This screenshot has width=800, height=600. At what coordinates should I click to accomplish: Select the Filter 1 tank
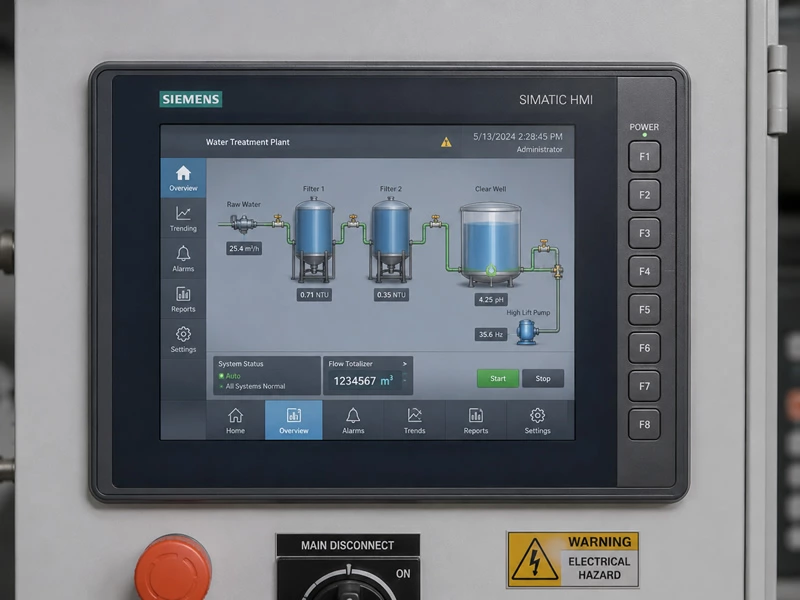pyautogui.click(x=314, y=240)
